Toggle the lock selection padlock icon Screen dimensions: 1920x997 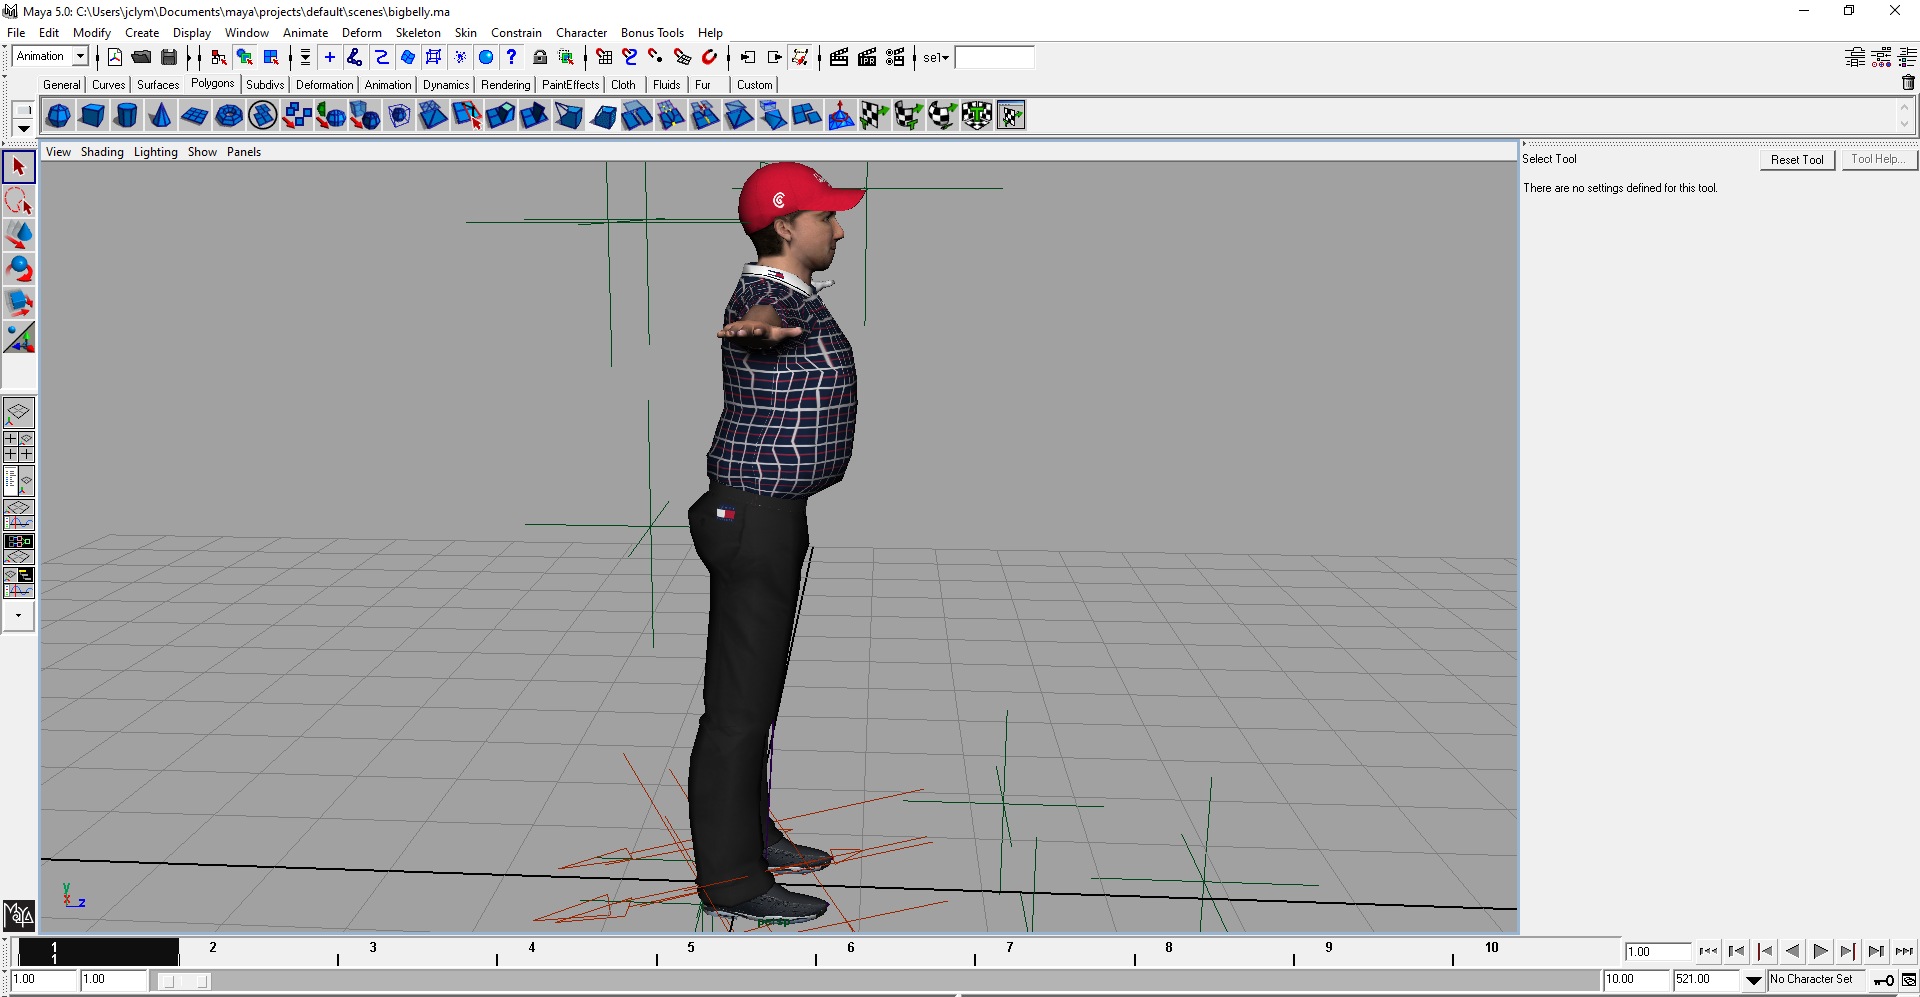540,57
